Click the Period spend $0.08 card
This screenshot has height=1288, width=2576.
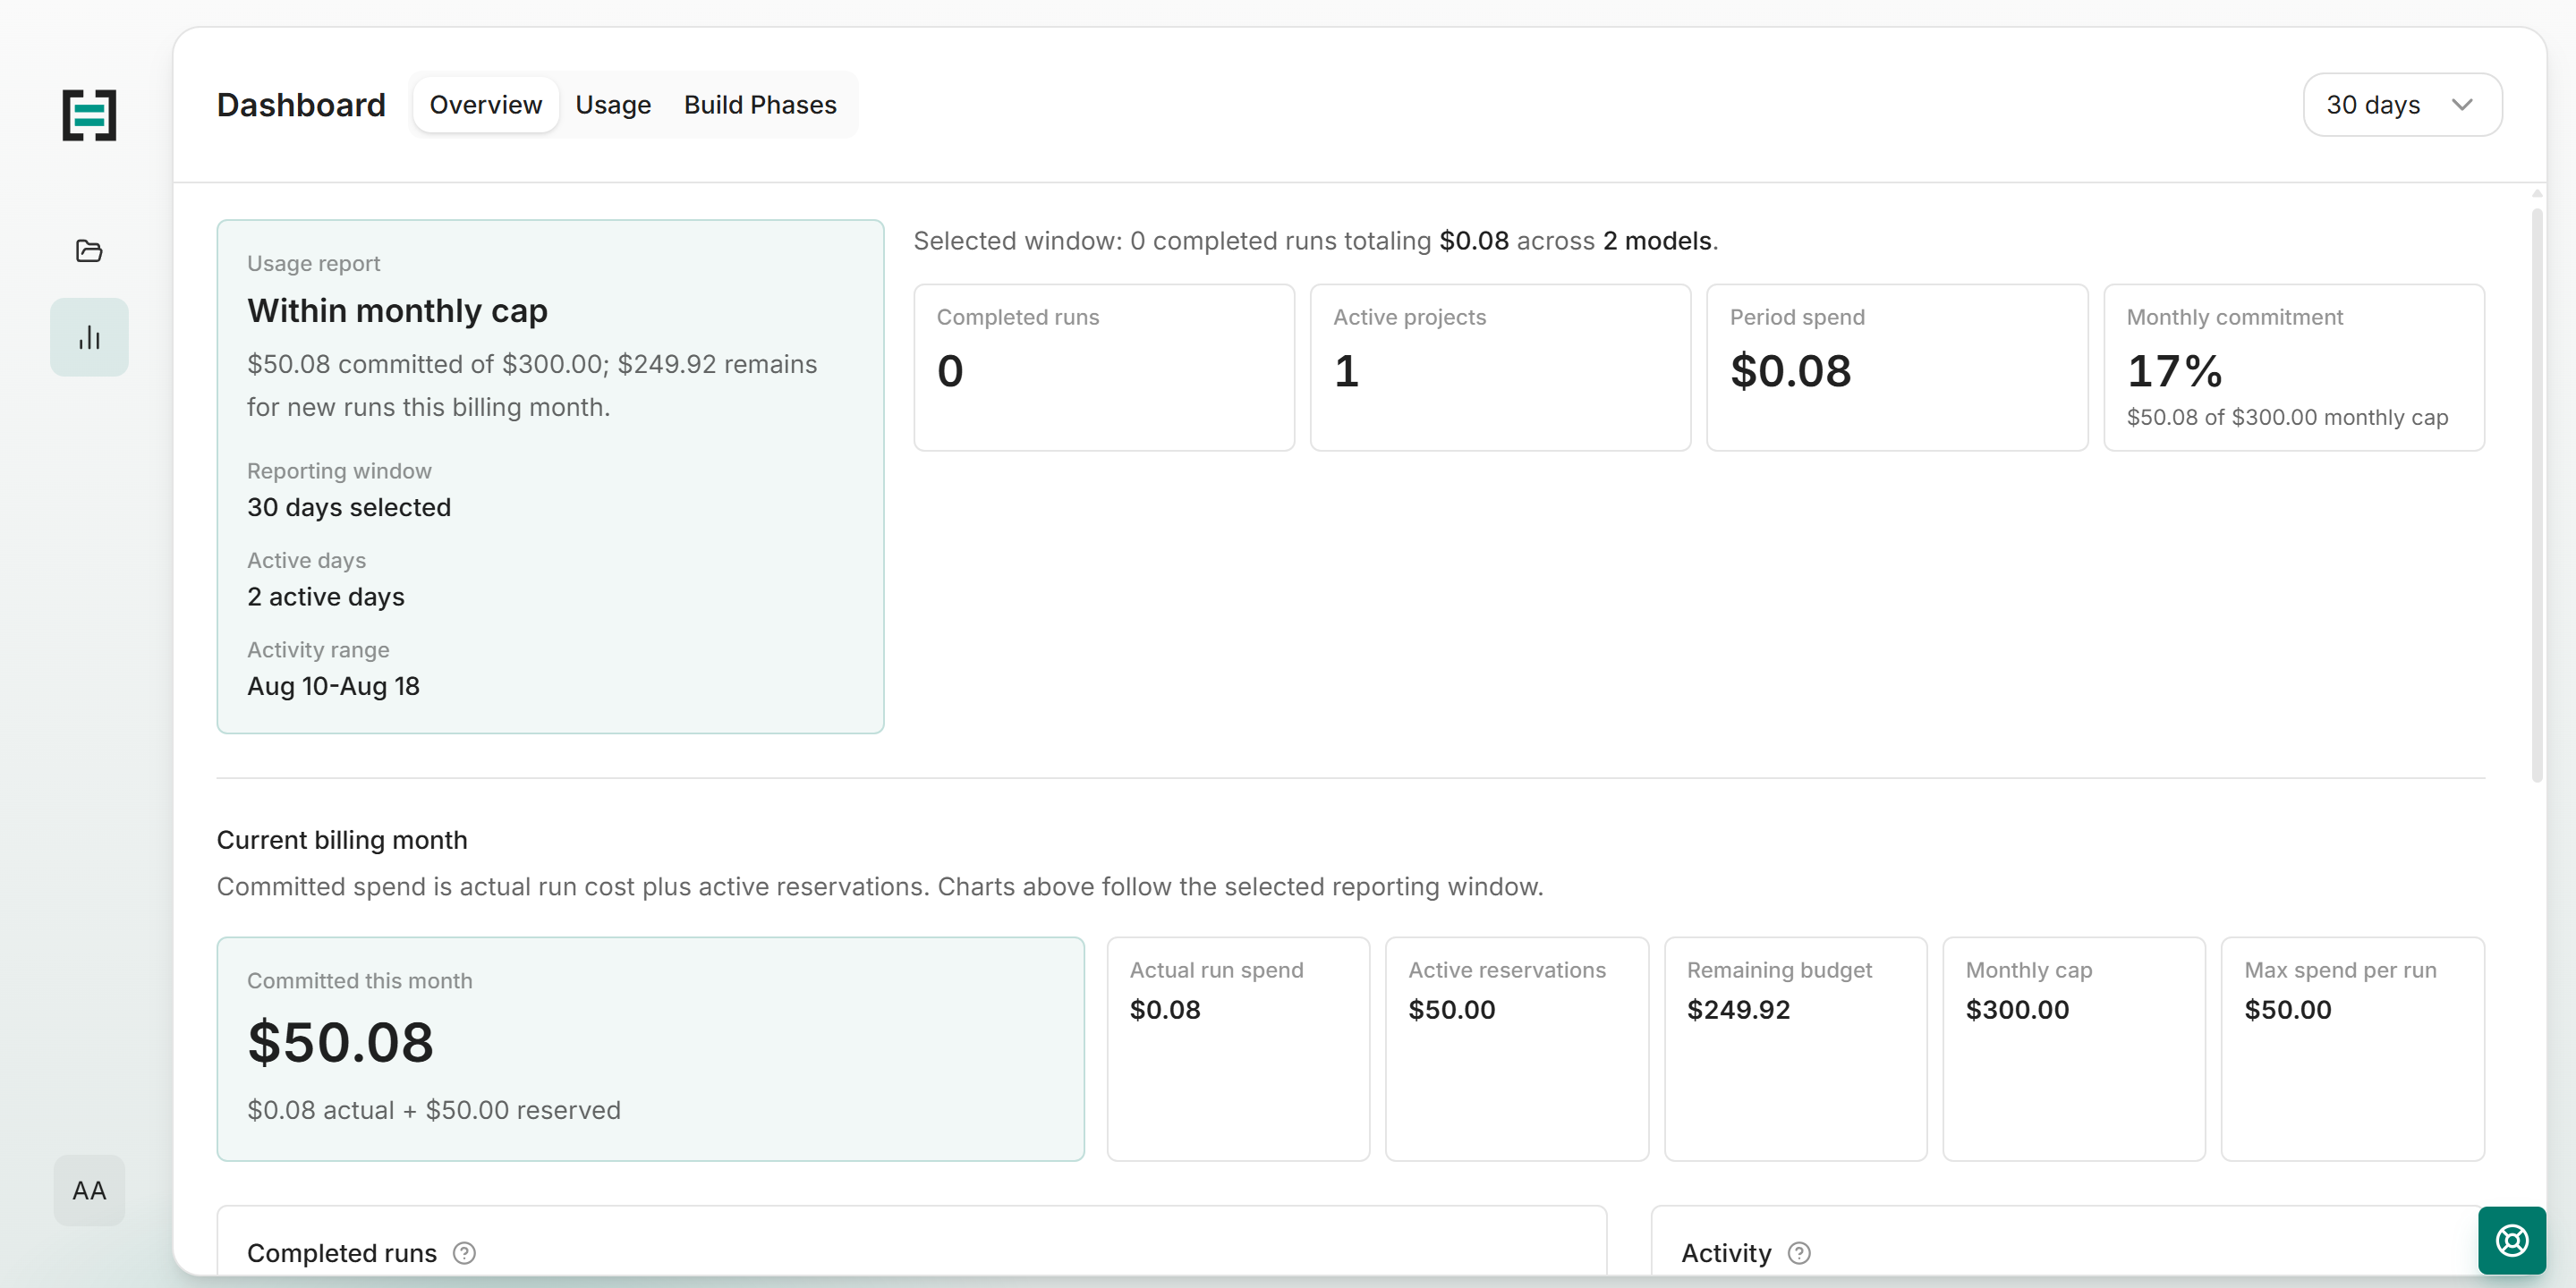(x=1897, y=367)
